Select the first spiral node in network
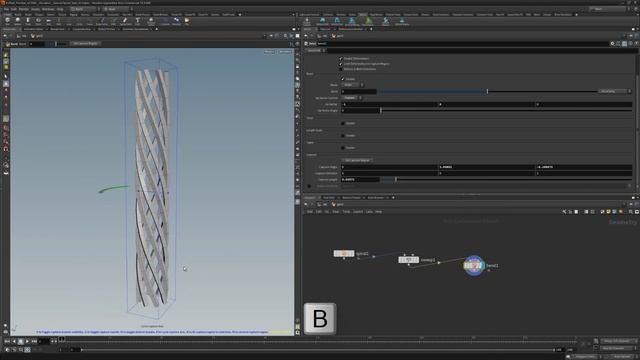 pyautogui.click(x=344, y=253)
